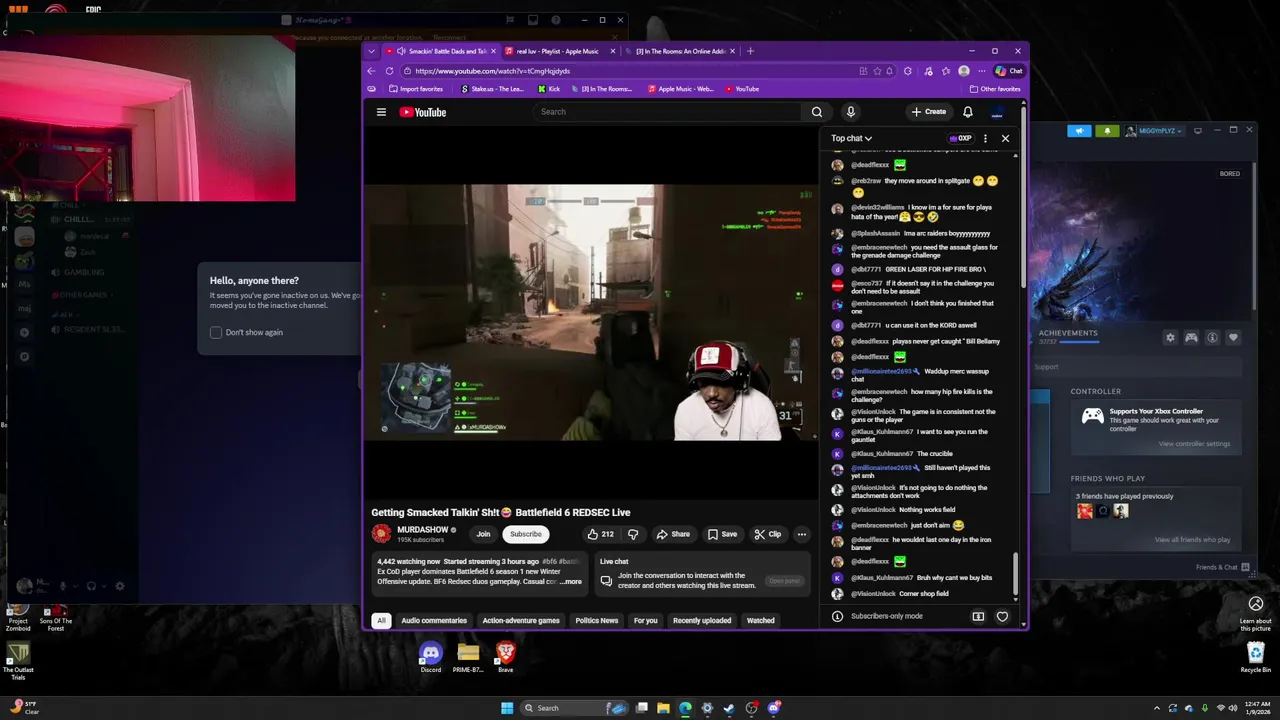
Task: Select the Action-adventure games chip
Action: click(521, 620)
